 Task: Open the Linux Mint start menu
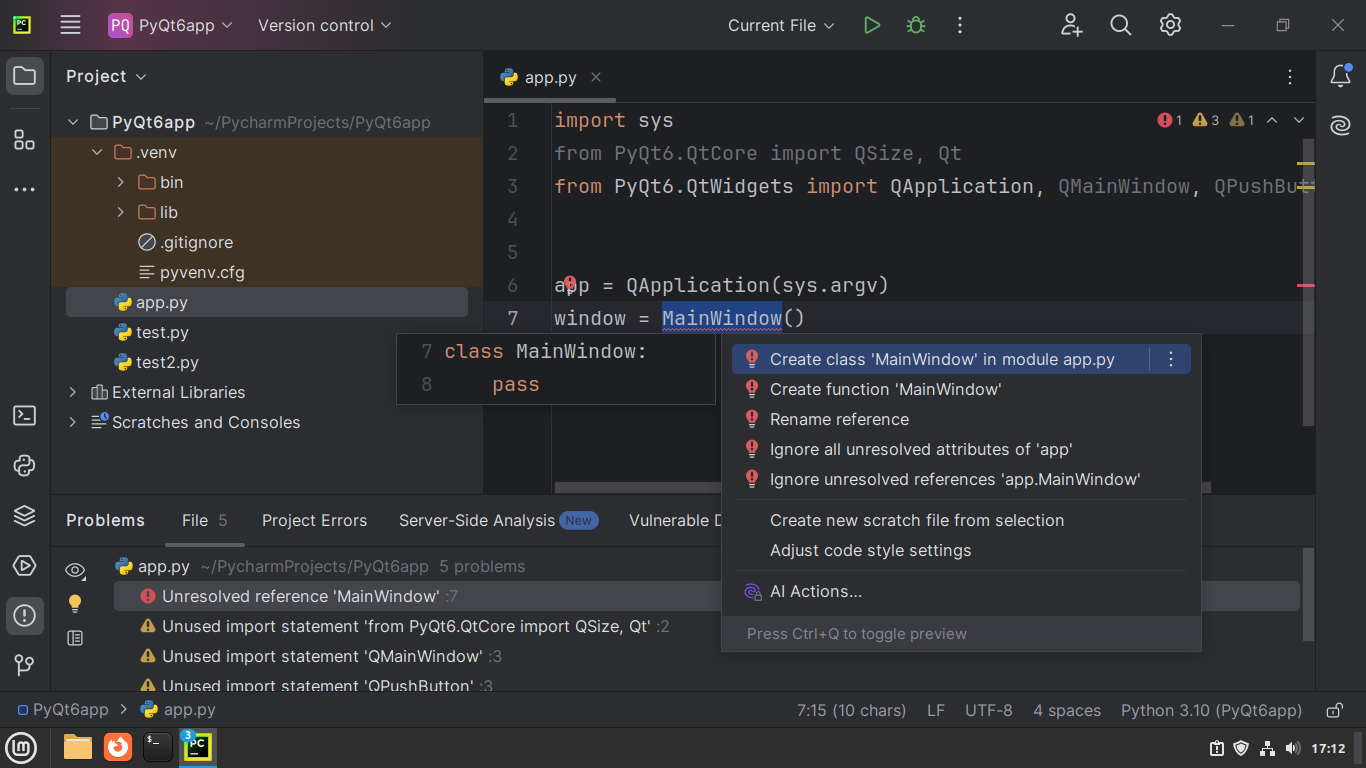tap(22, 747)
